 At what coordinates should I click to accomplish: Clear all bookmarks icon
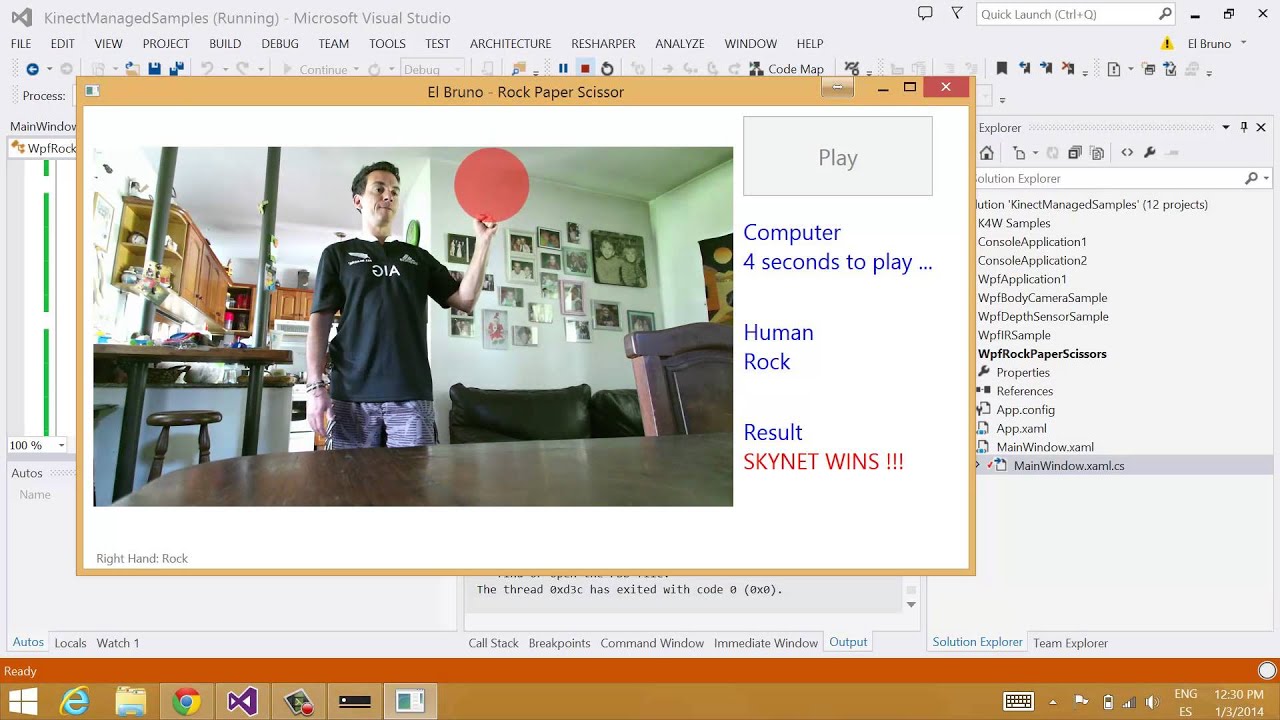click(x=1069, y=69)
